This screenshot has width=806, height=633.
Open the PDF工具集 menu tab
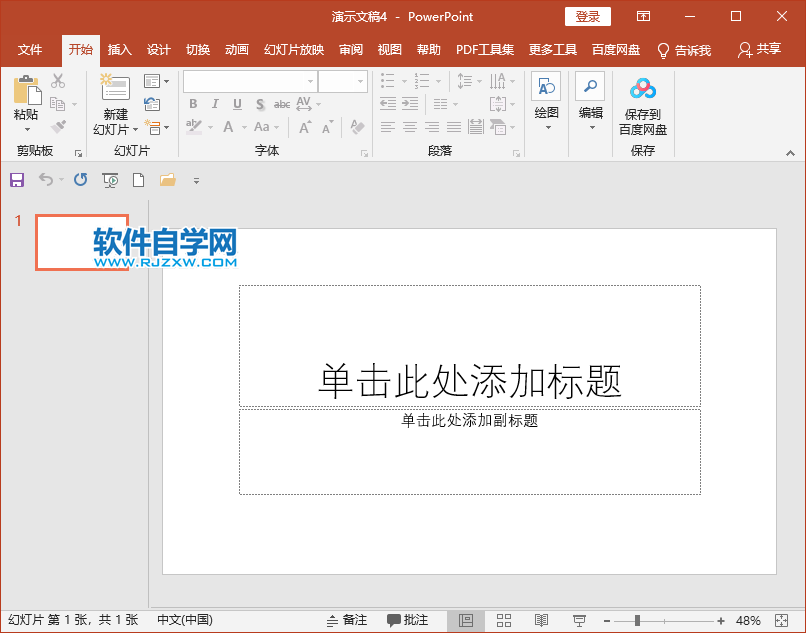(485, 49)
